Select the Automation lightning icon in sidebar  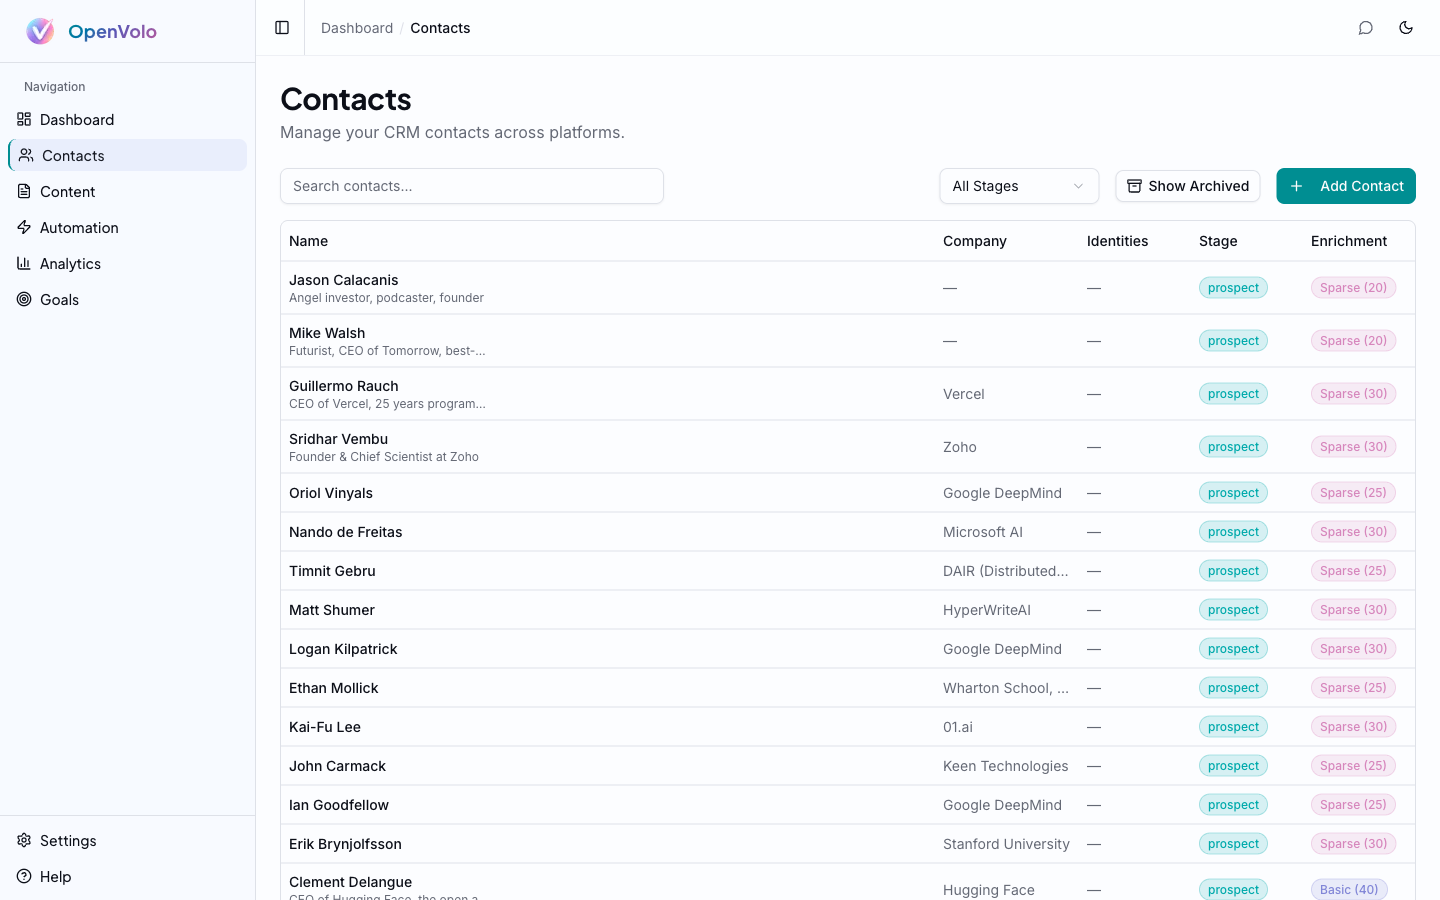[25, 227]
